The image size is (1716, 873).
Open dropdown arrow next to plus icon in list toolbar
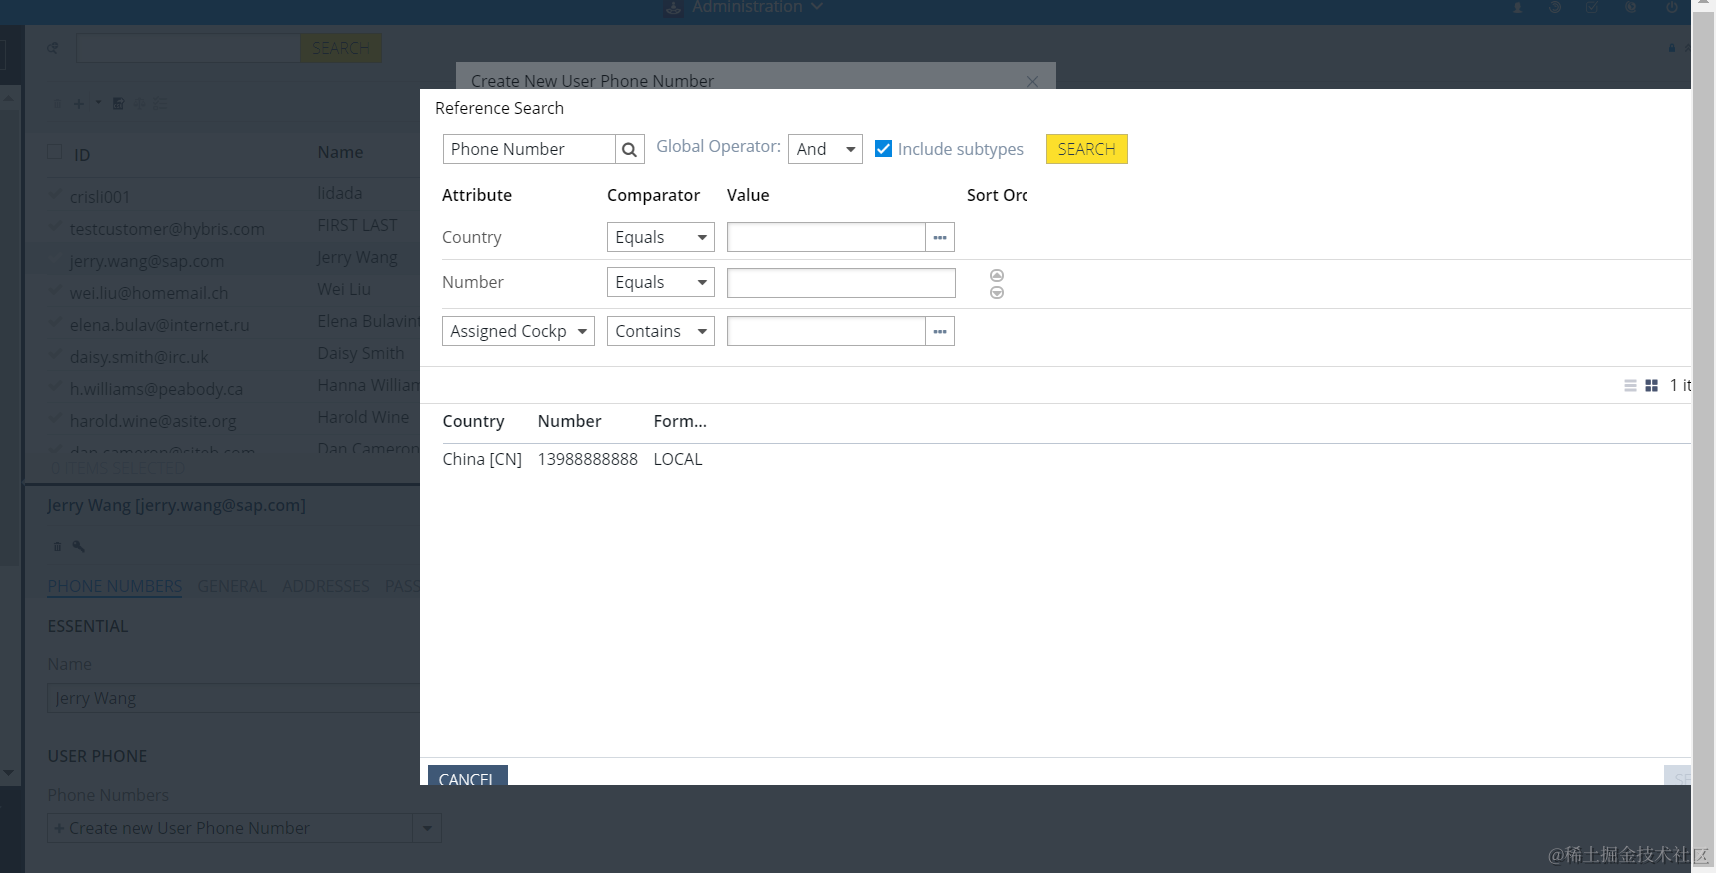pos(98,102)
